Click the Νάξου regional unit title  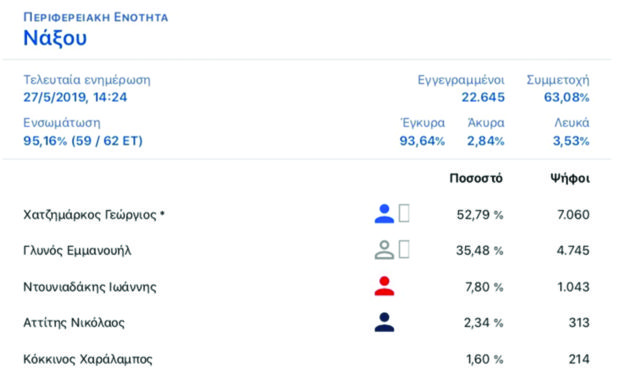click(55, 38)
